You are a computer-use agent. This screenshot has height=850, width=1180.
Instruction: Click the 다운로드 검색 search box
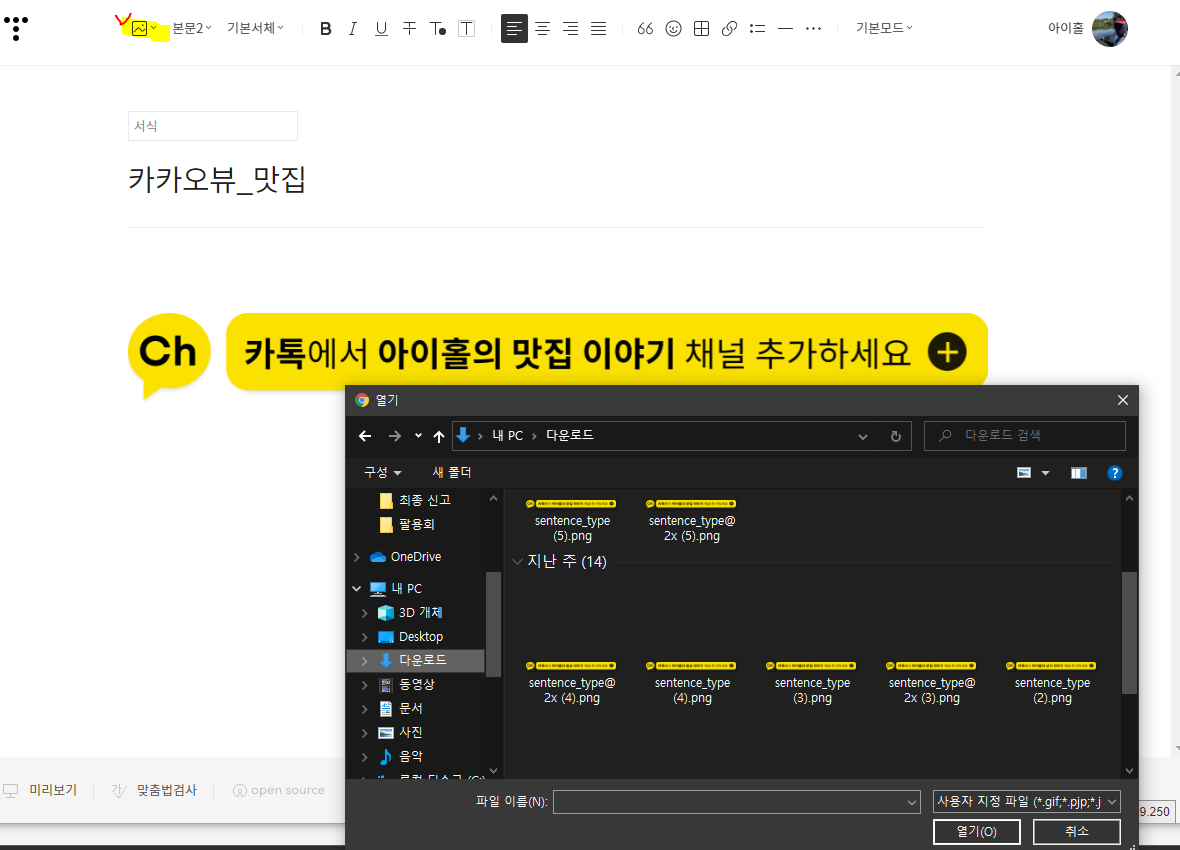tap(1024, 435)
